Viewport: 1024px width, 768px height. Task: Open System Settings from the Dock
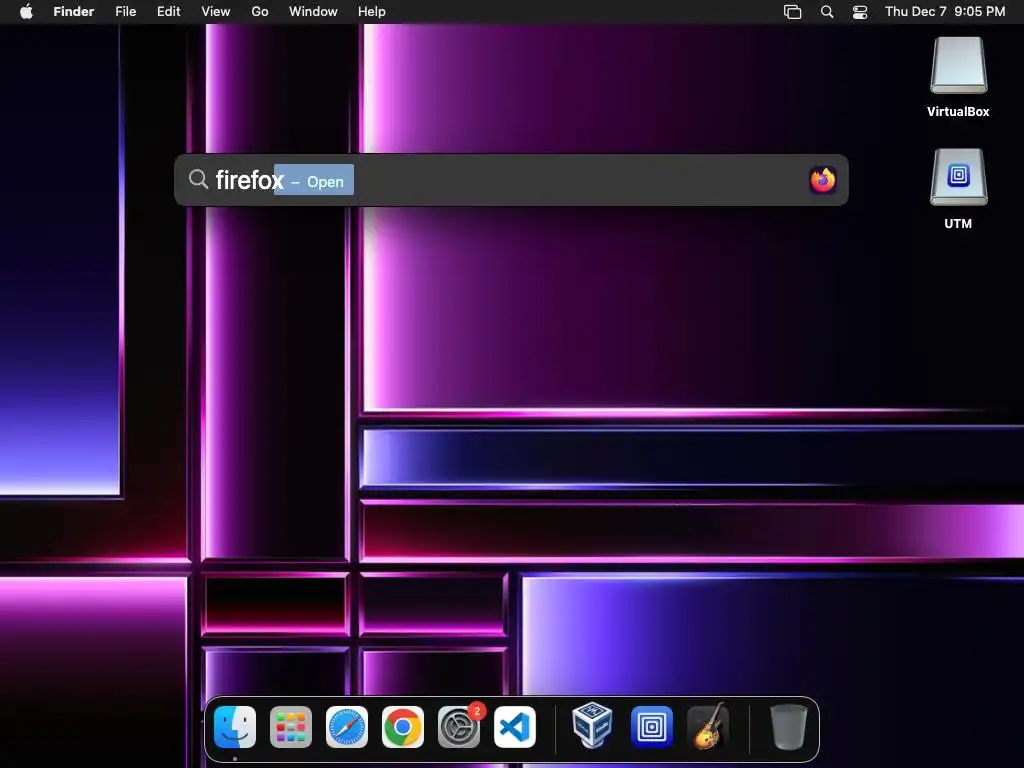pyautogui.click(x=459, y=727)
